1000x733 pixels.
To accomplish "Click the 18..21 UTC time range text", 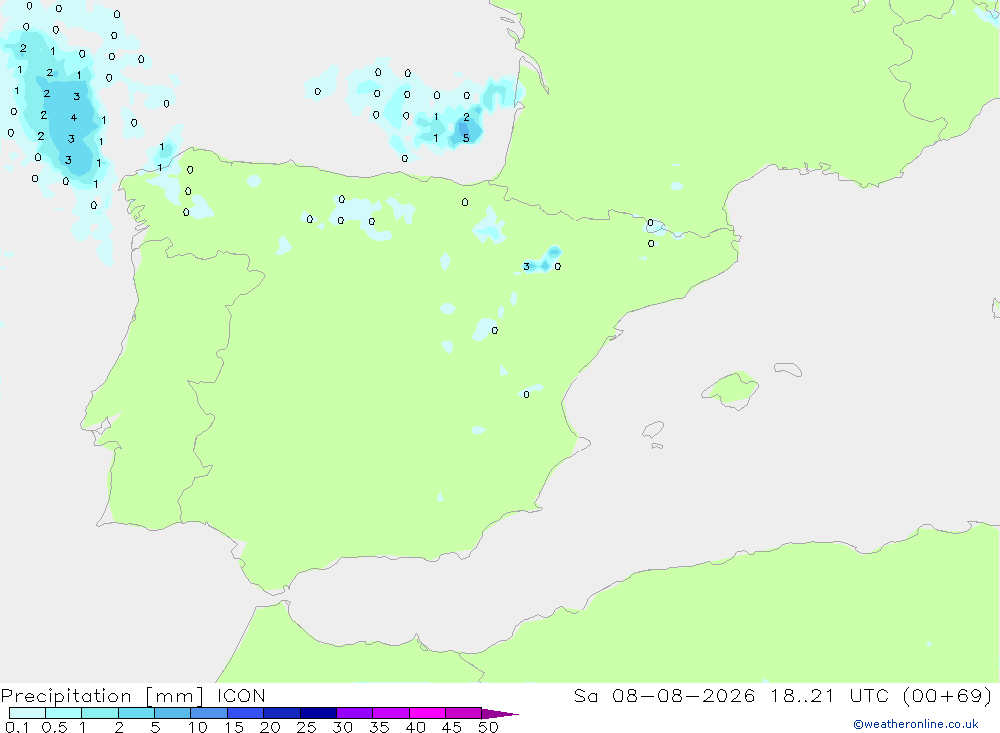I will pyautogui.click(x=802, y=695).
